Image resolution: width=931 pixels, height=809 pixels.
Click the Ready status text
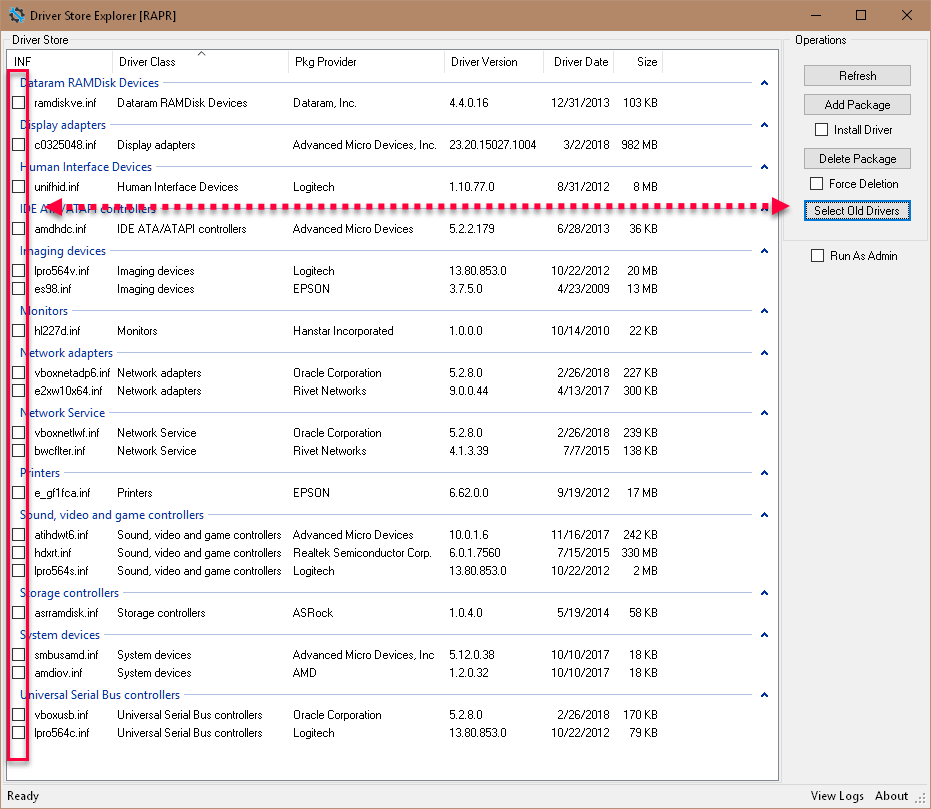tap(23, 796)
